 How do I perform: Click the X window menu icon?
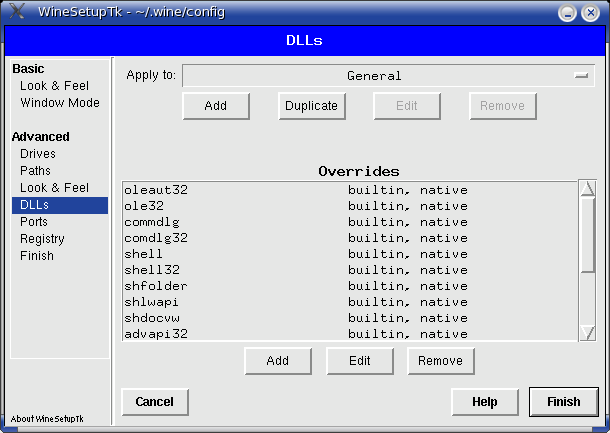[17, 12]
